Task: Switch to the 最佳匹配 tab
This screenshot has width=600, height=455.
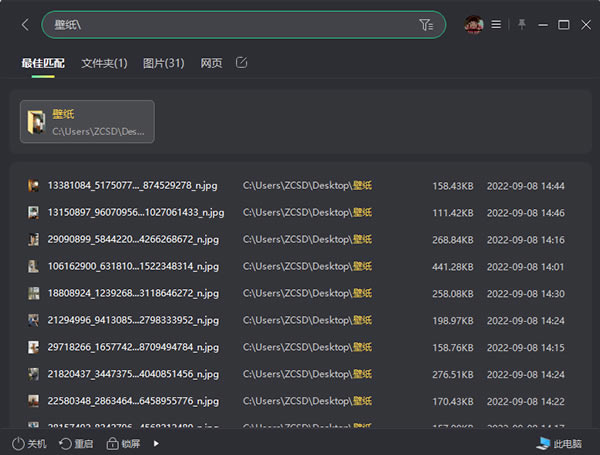Action: click(x=43, y=64)
